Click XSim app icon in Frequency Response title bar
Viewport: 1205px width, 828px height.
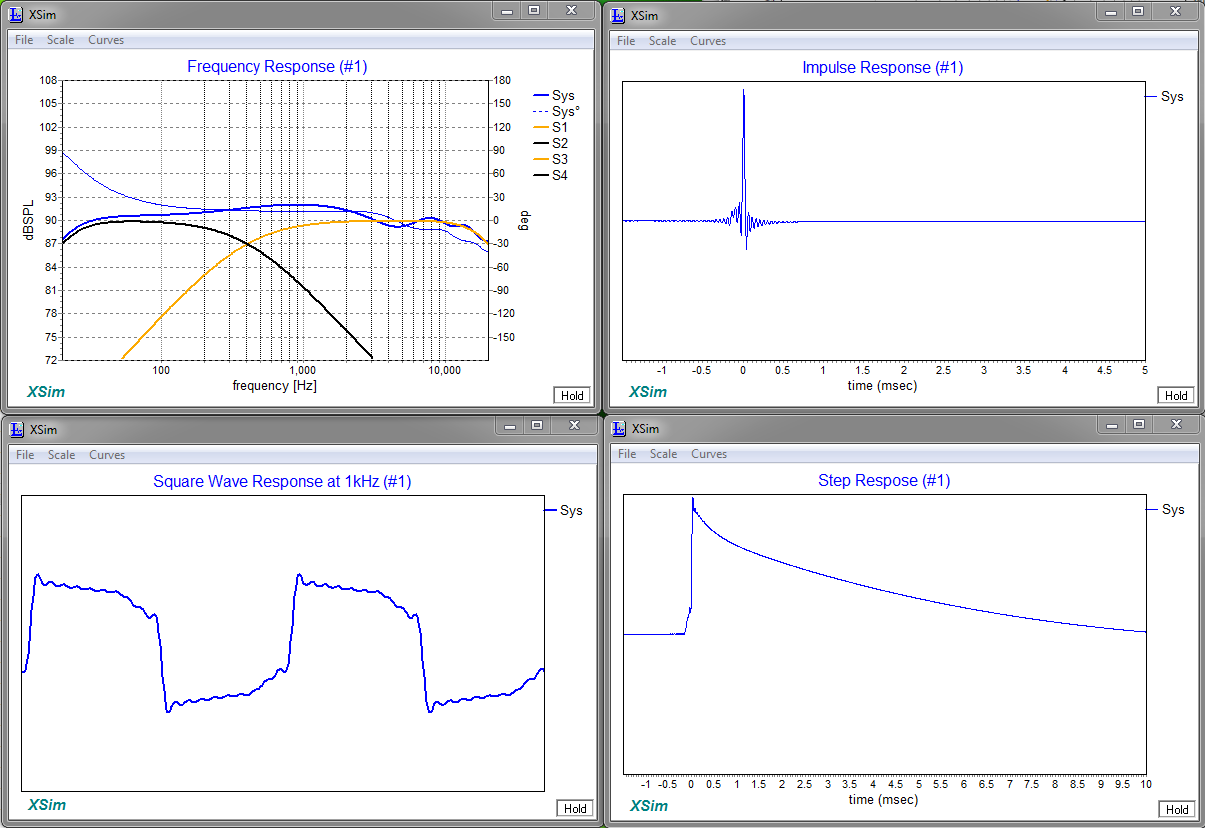[15, 13]
